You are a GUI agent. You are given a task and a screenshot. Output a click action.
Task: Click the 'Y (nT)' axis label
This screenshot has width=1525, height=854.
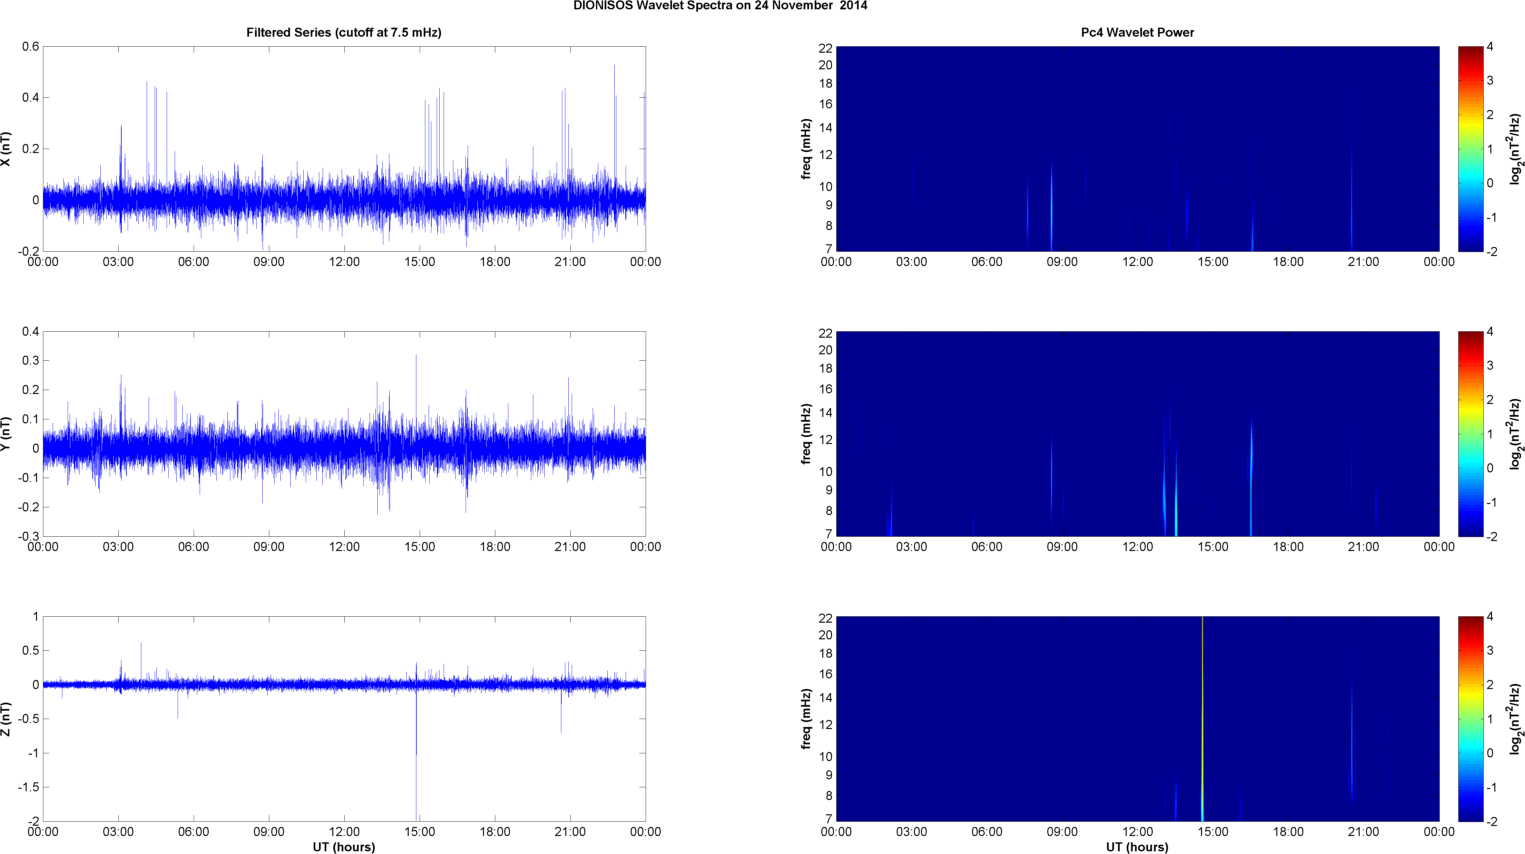7,434
